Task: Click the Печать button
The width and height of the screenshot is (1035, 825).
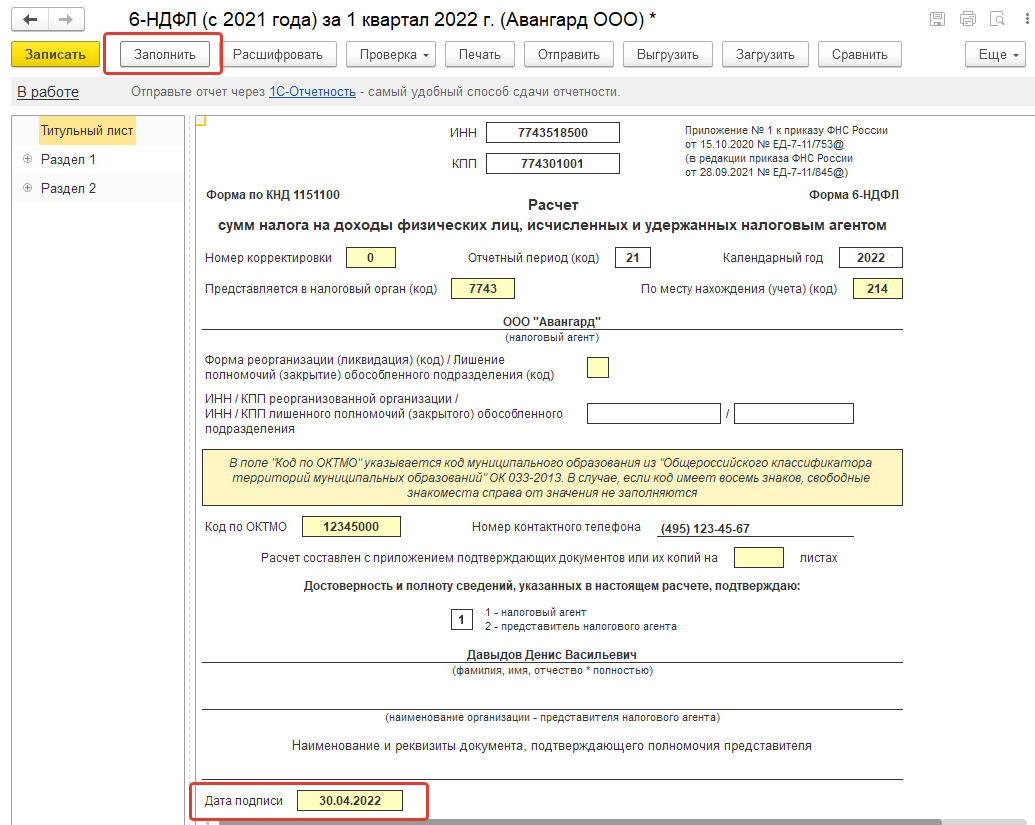Action: 480,54
